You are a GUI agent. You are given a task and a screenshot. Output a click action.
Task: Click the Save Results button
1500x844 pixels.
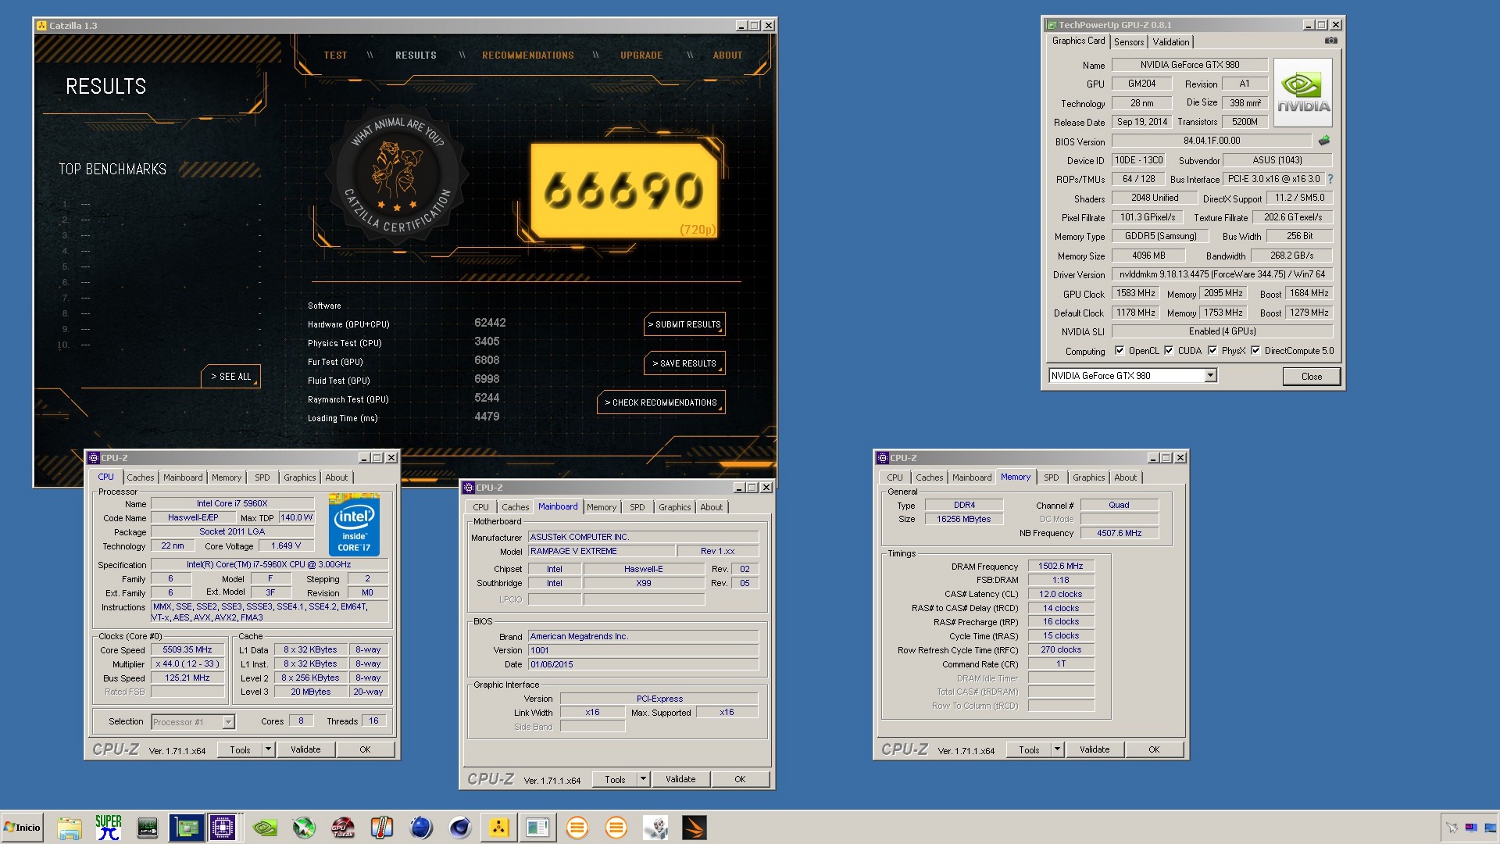click(684, 363)
